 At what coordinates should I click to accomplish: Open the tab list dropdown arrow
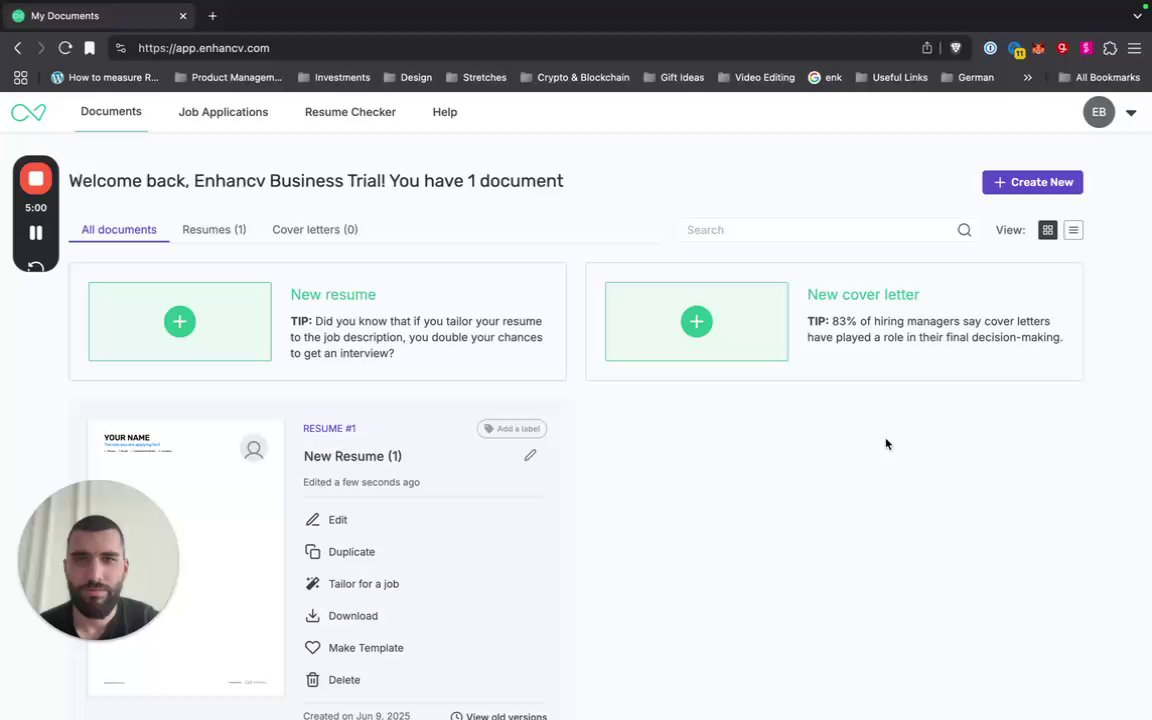pyautogui.click(x=1137, y=16)
